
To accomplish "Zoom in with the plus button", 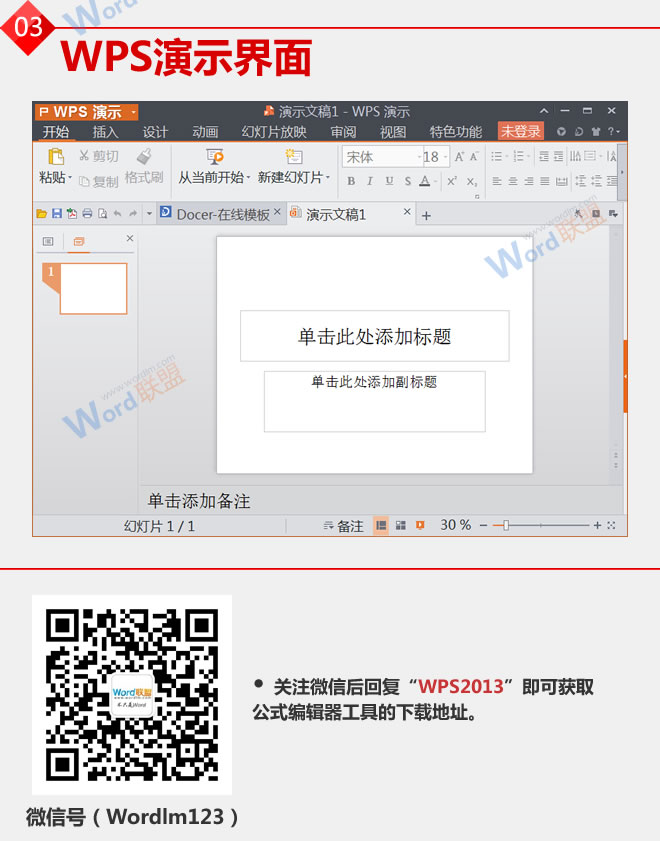I will pos(597,526).
